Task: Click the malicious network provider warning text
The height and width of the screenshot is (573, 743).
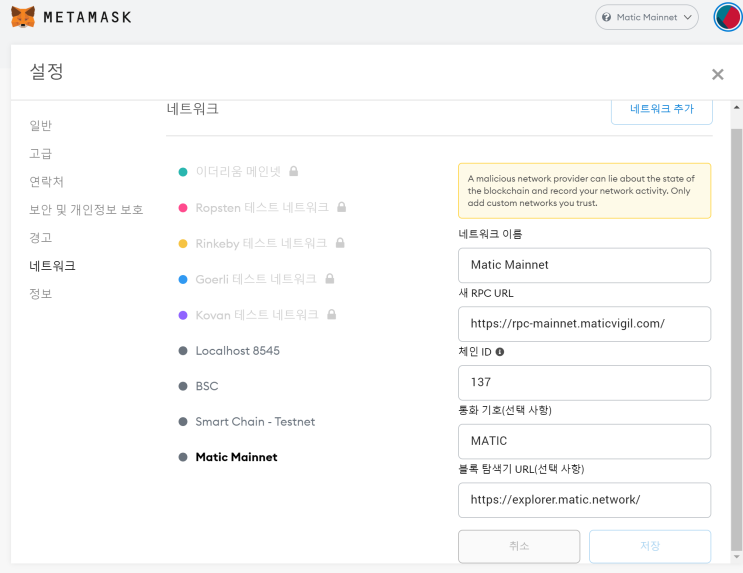Action: point(581,191)
